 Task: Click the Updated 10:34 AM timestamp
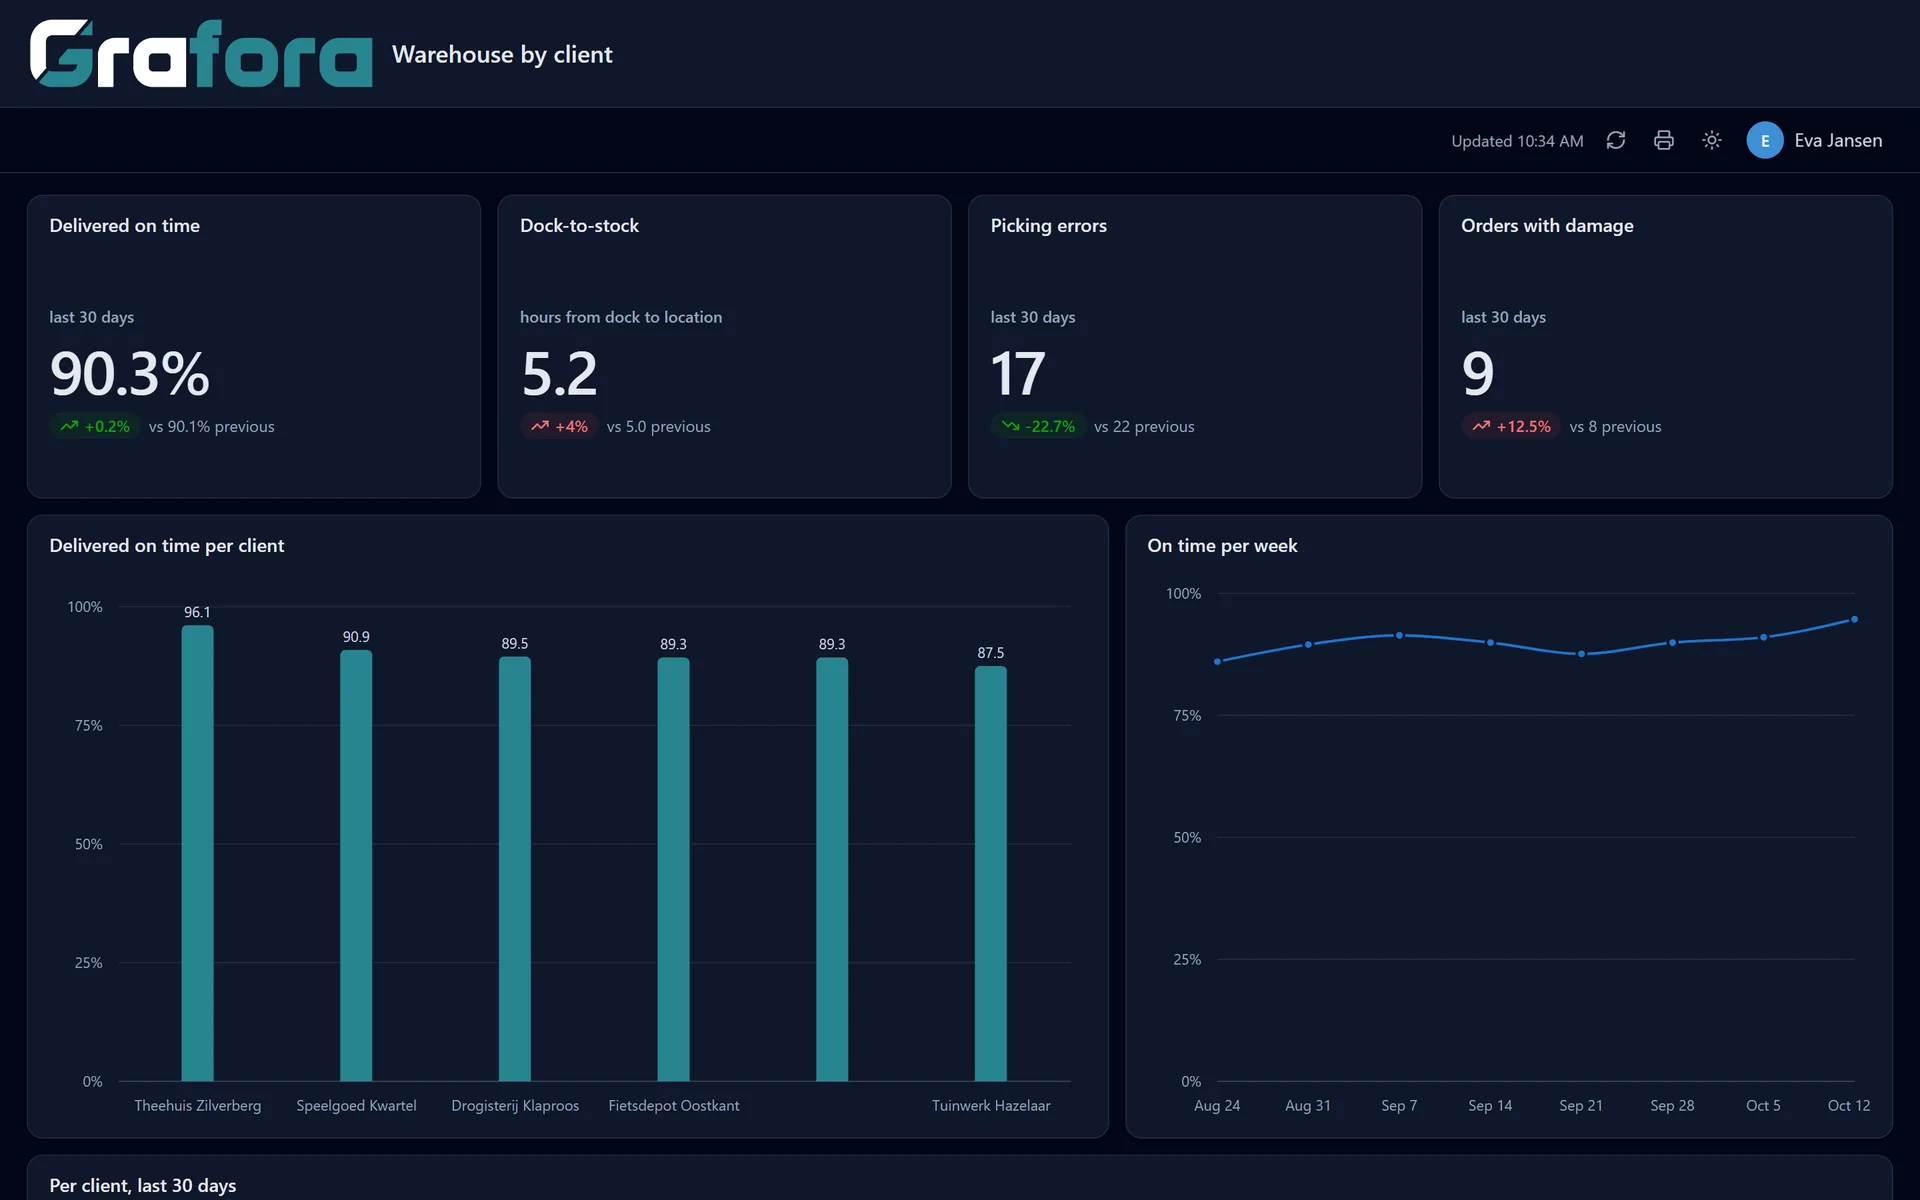coord(1517,141)
